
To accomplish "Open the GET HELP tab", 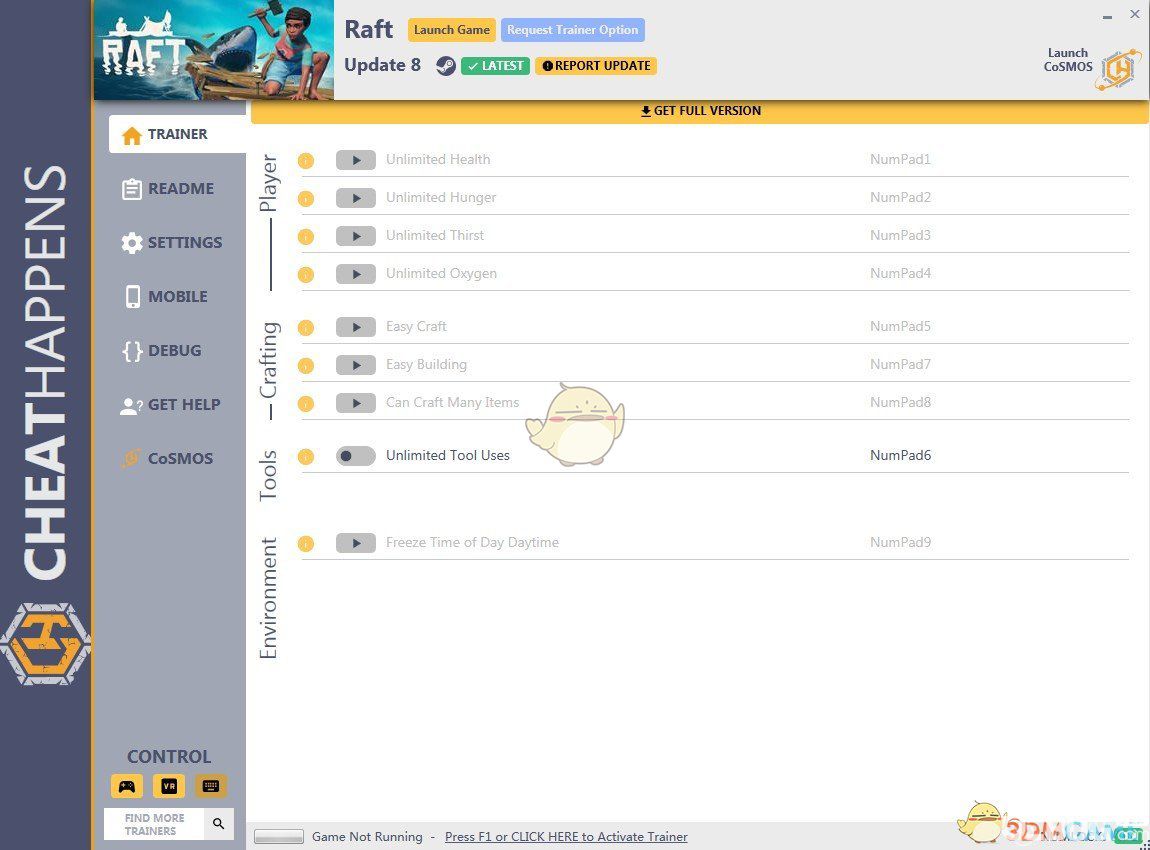I will [x=170, y=405].
